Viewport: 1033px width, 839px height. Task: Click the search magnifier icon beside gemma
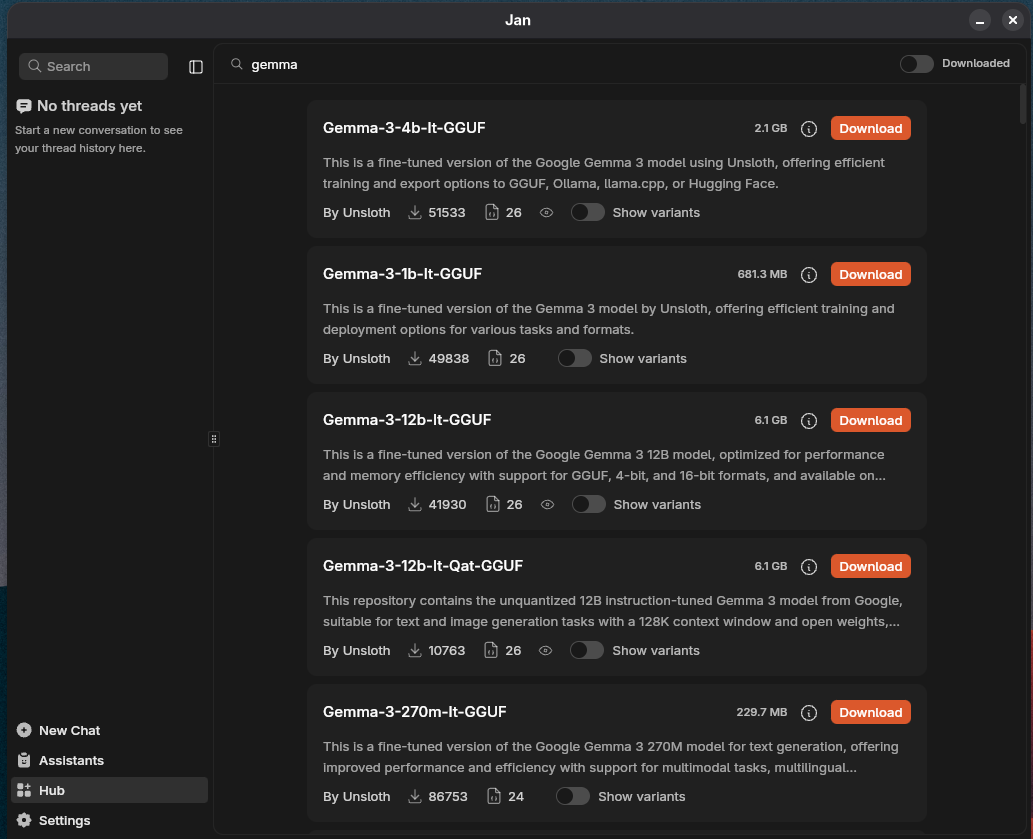pyautogui.click(x=237, y=64)
